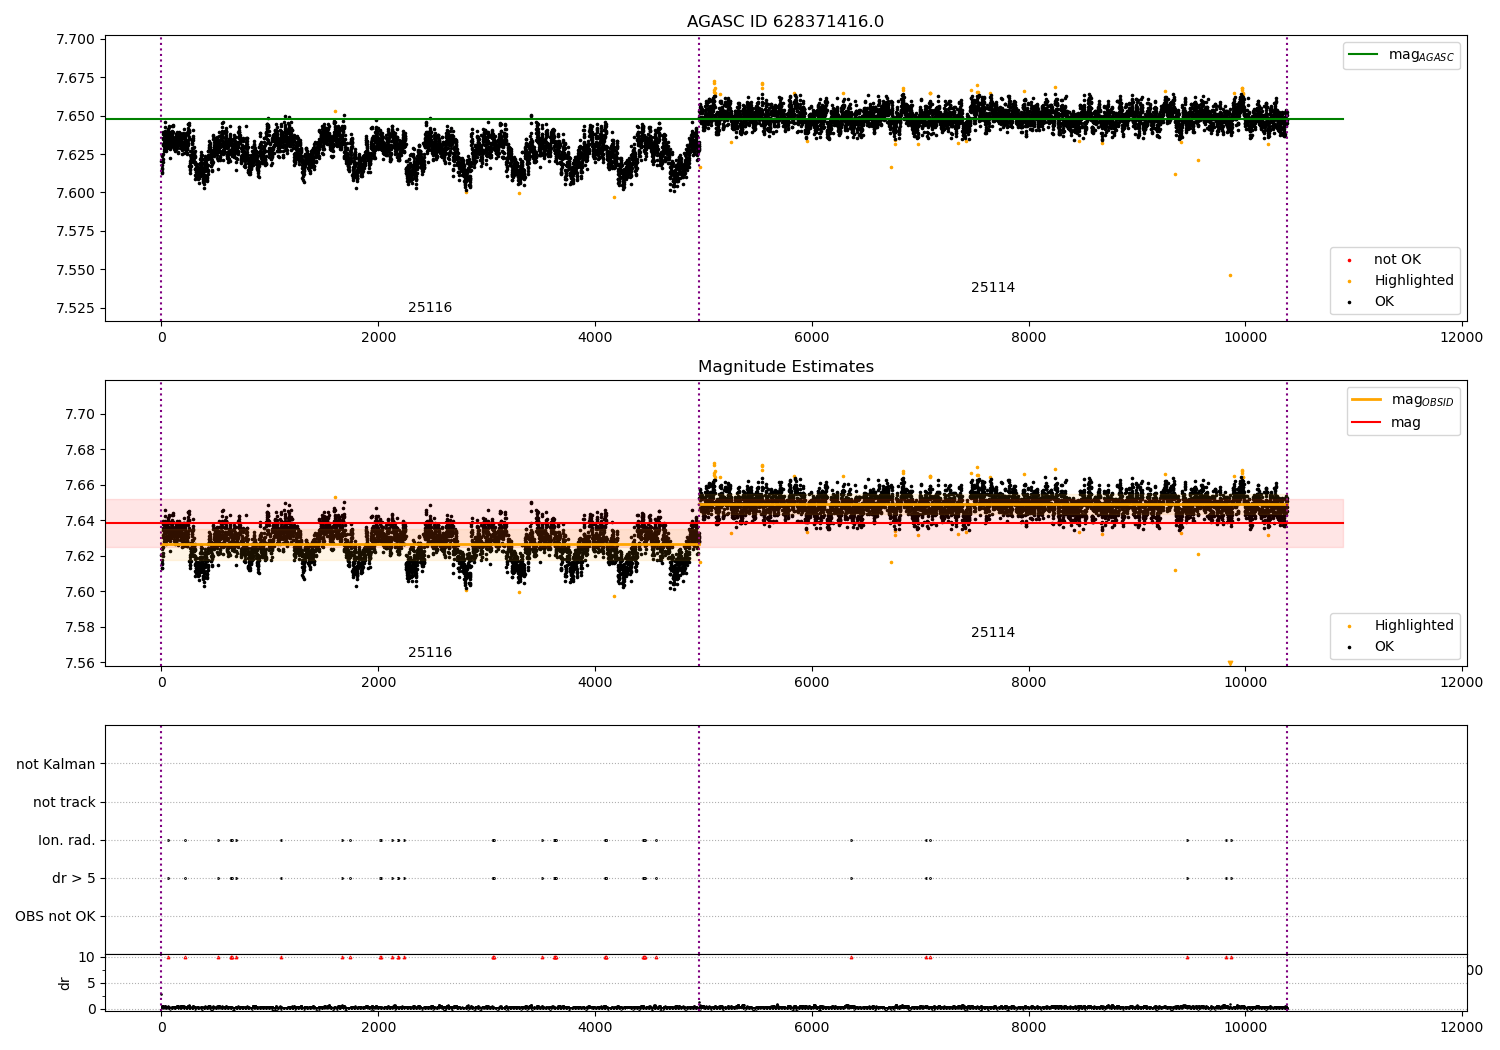Click the 7.700 y-axis tick label
This screenshot has width=1500, height=1050.
(x=75, y=40)
